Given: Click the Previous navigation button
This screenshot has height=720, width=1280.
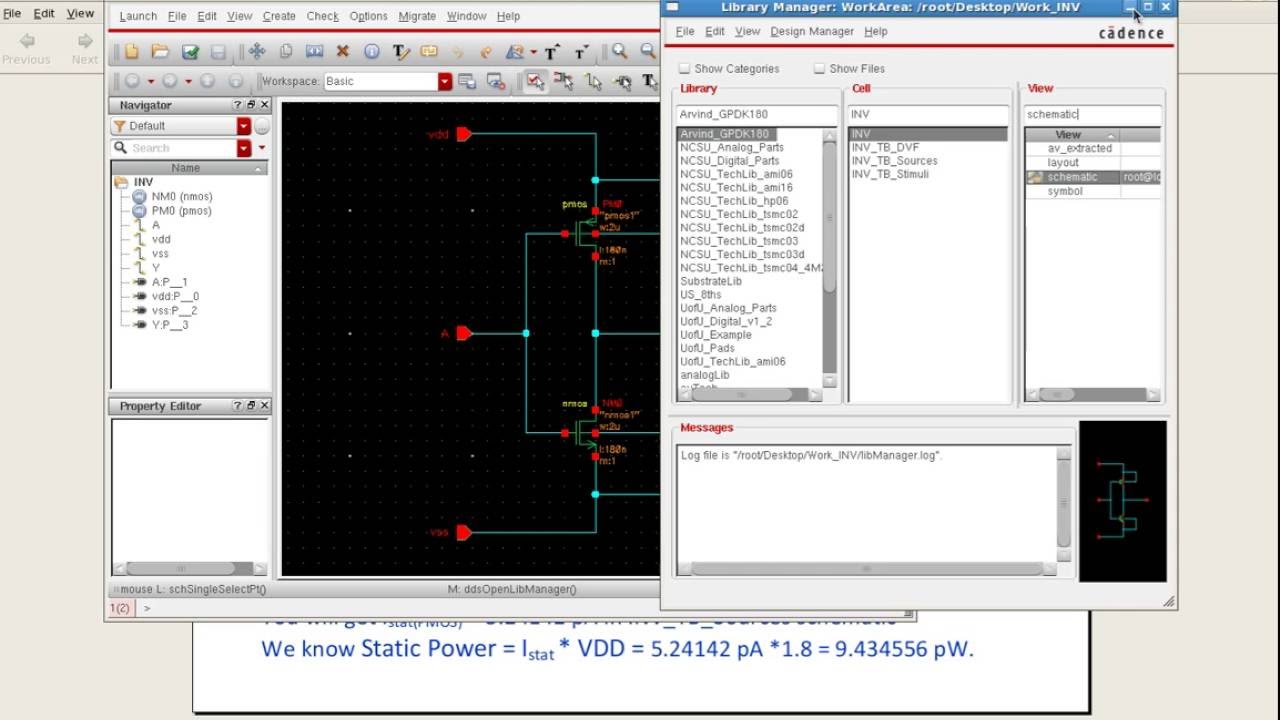Looking at the screenshot, I should [26, 49].
